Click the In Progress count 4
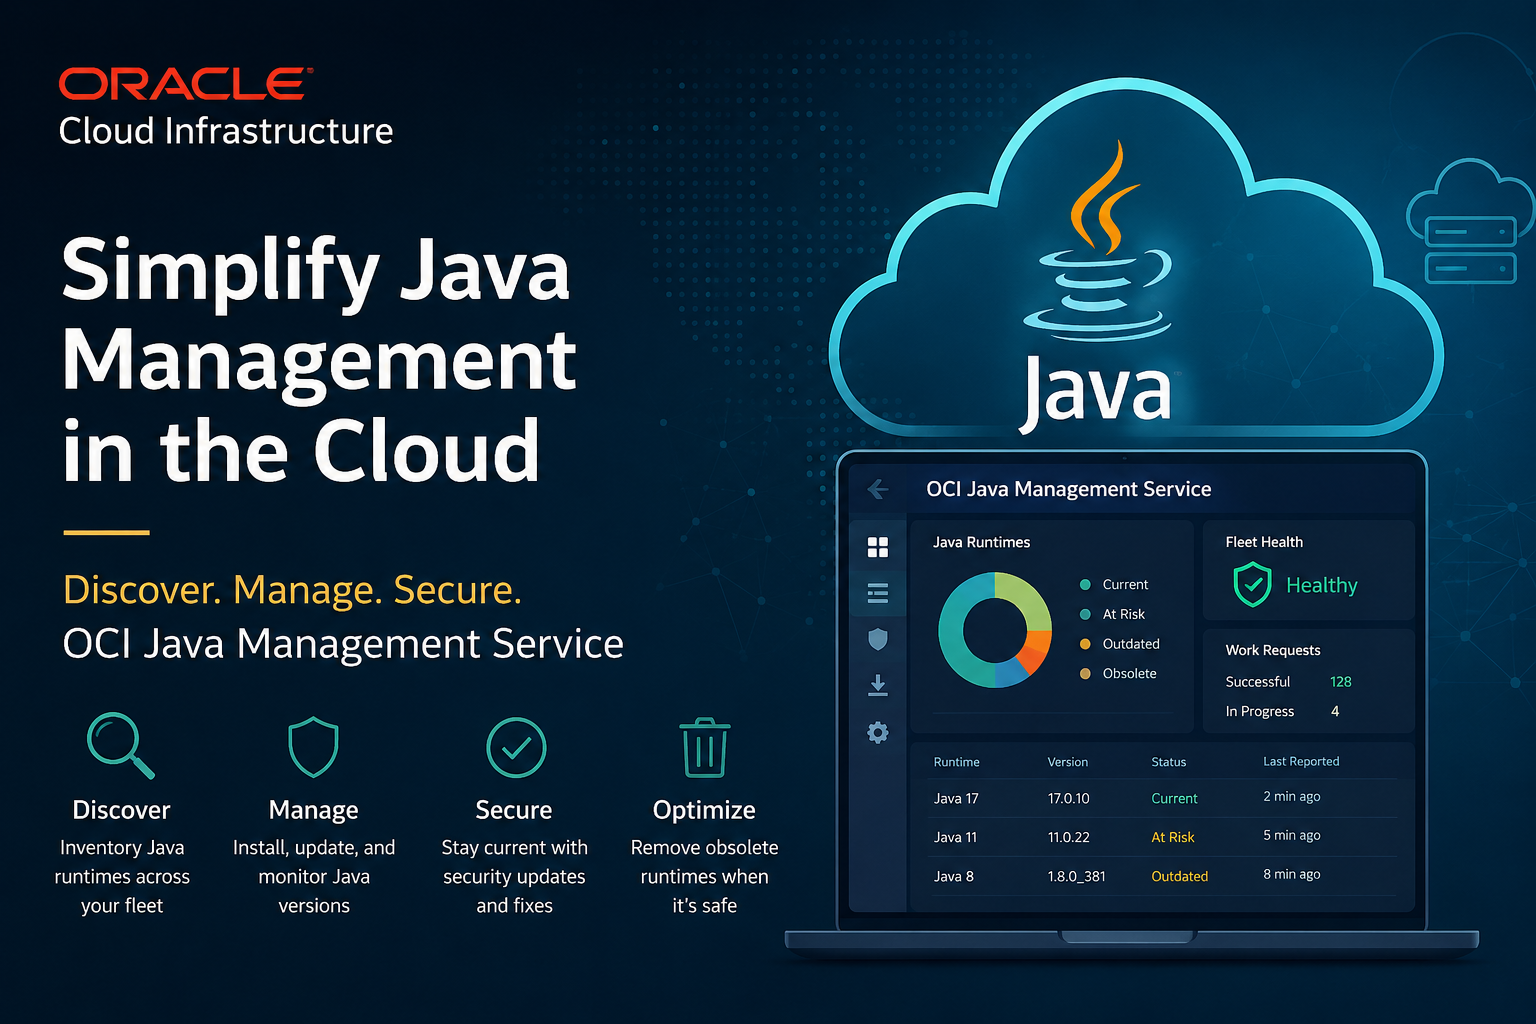 tap(1335, 711)
